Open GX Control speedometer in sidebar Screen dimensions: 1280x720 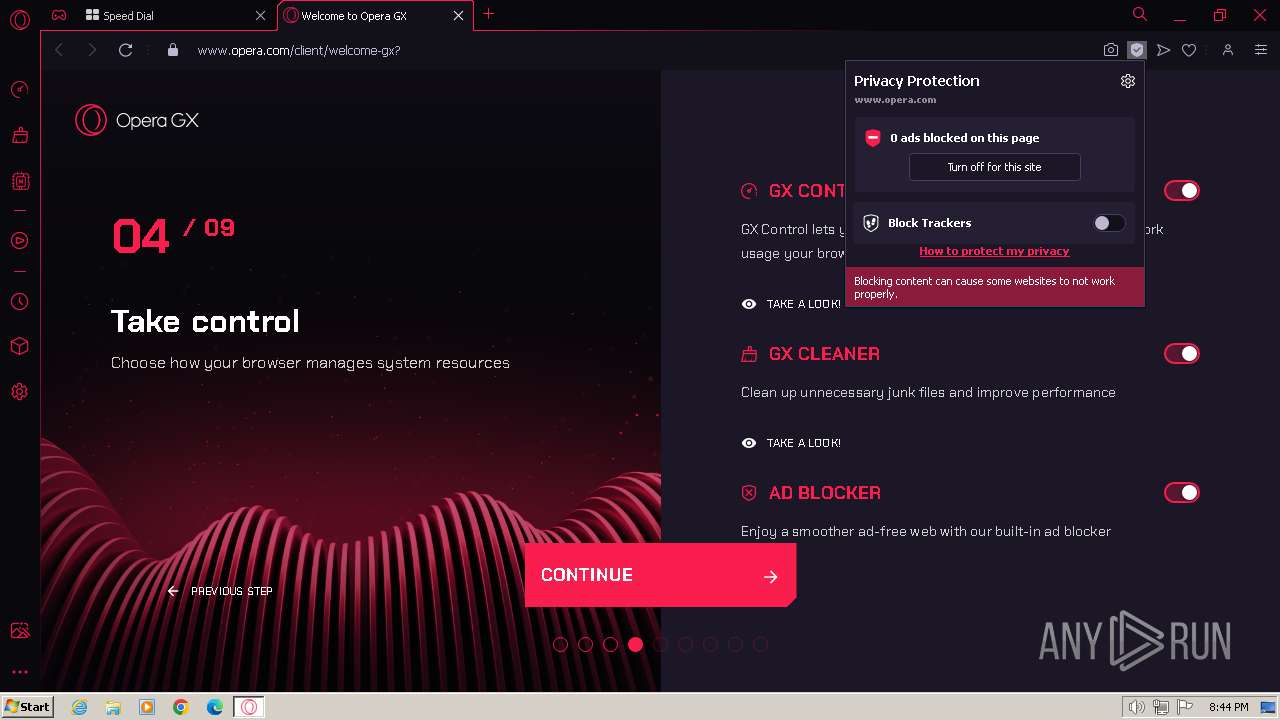point(19,90)
